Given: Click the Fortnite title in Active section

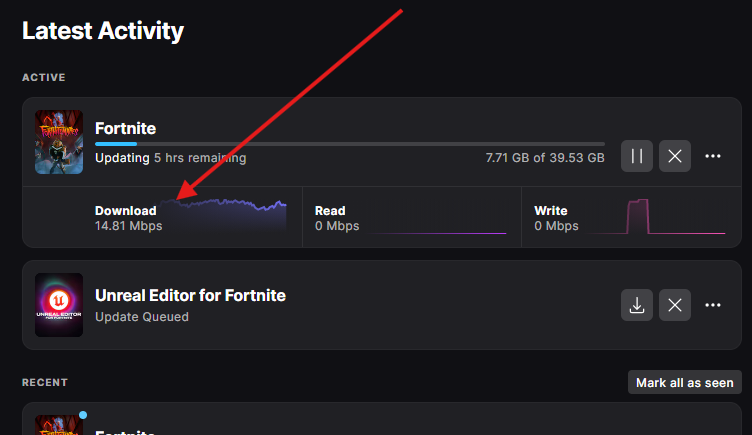Looking at the screenshot, I should point(125,129).
